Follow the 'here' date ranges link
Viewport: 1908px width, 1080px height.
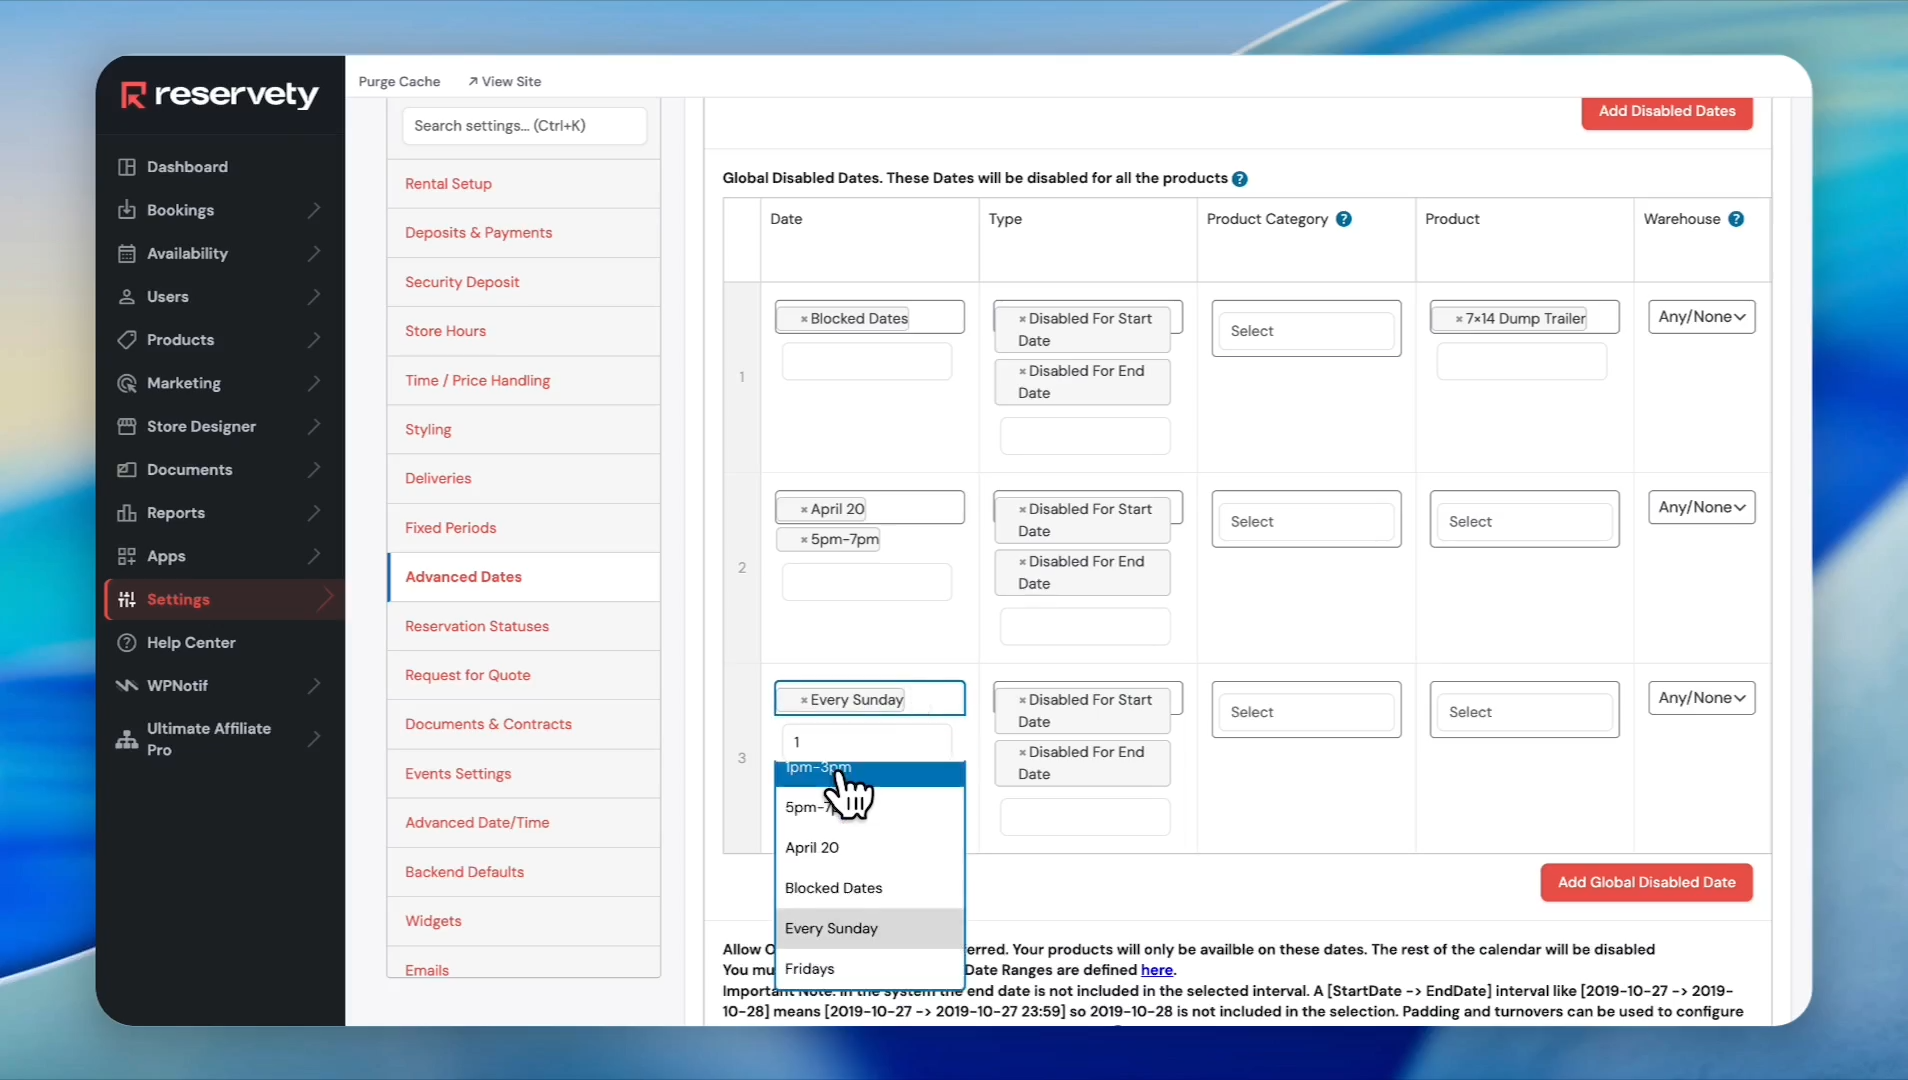tap(1157, 970)
